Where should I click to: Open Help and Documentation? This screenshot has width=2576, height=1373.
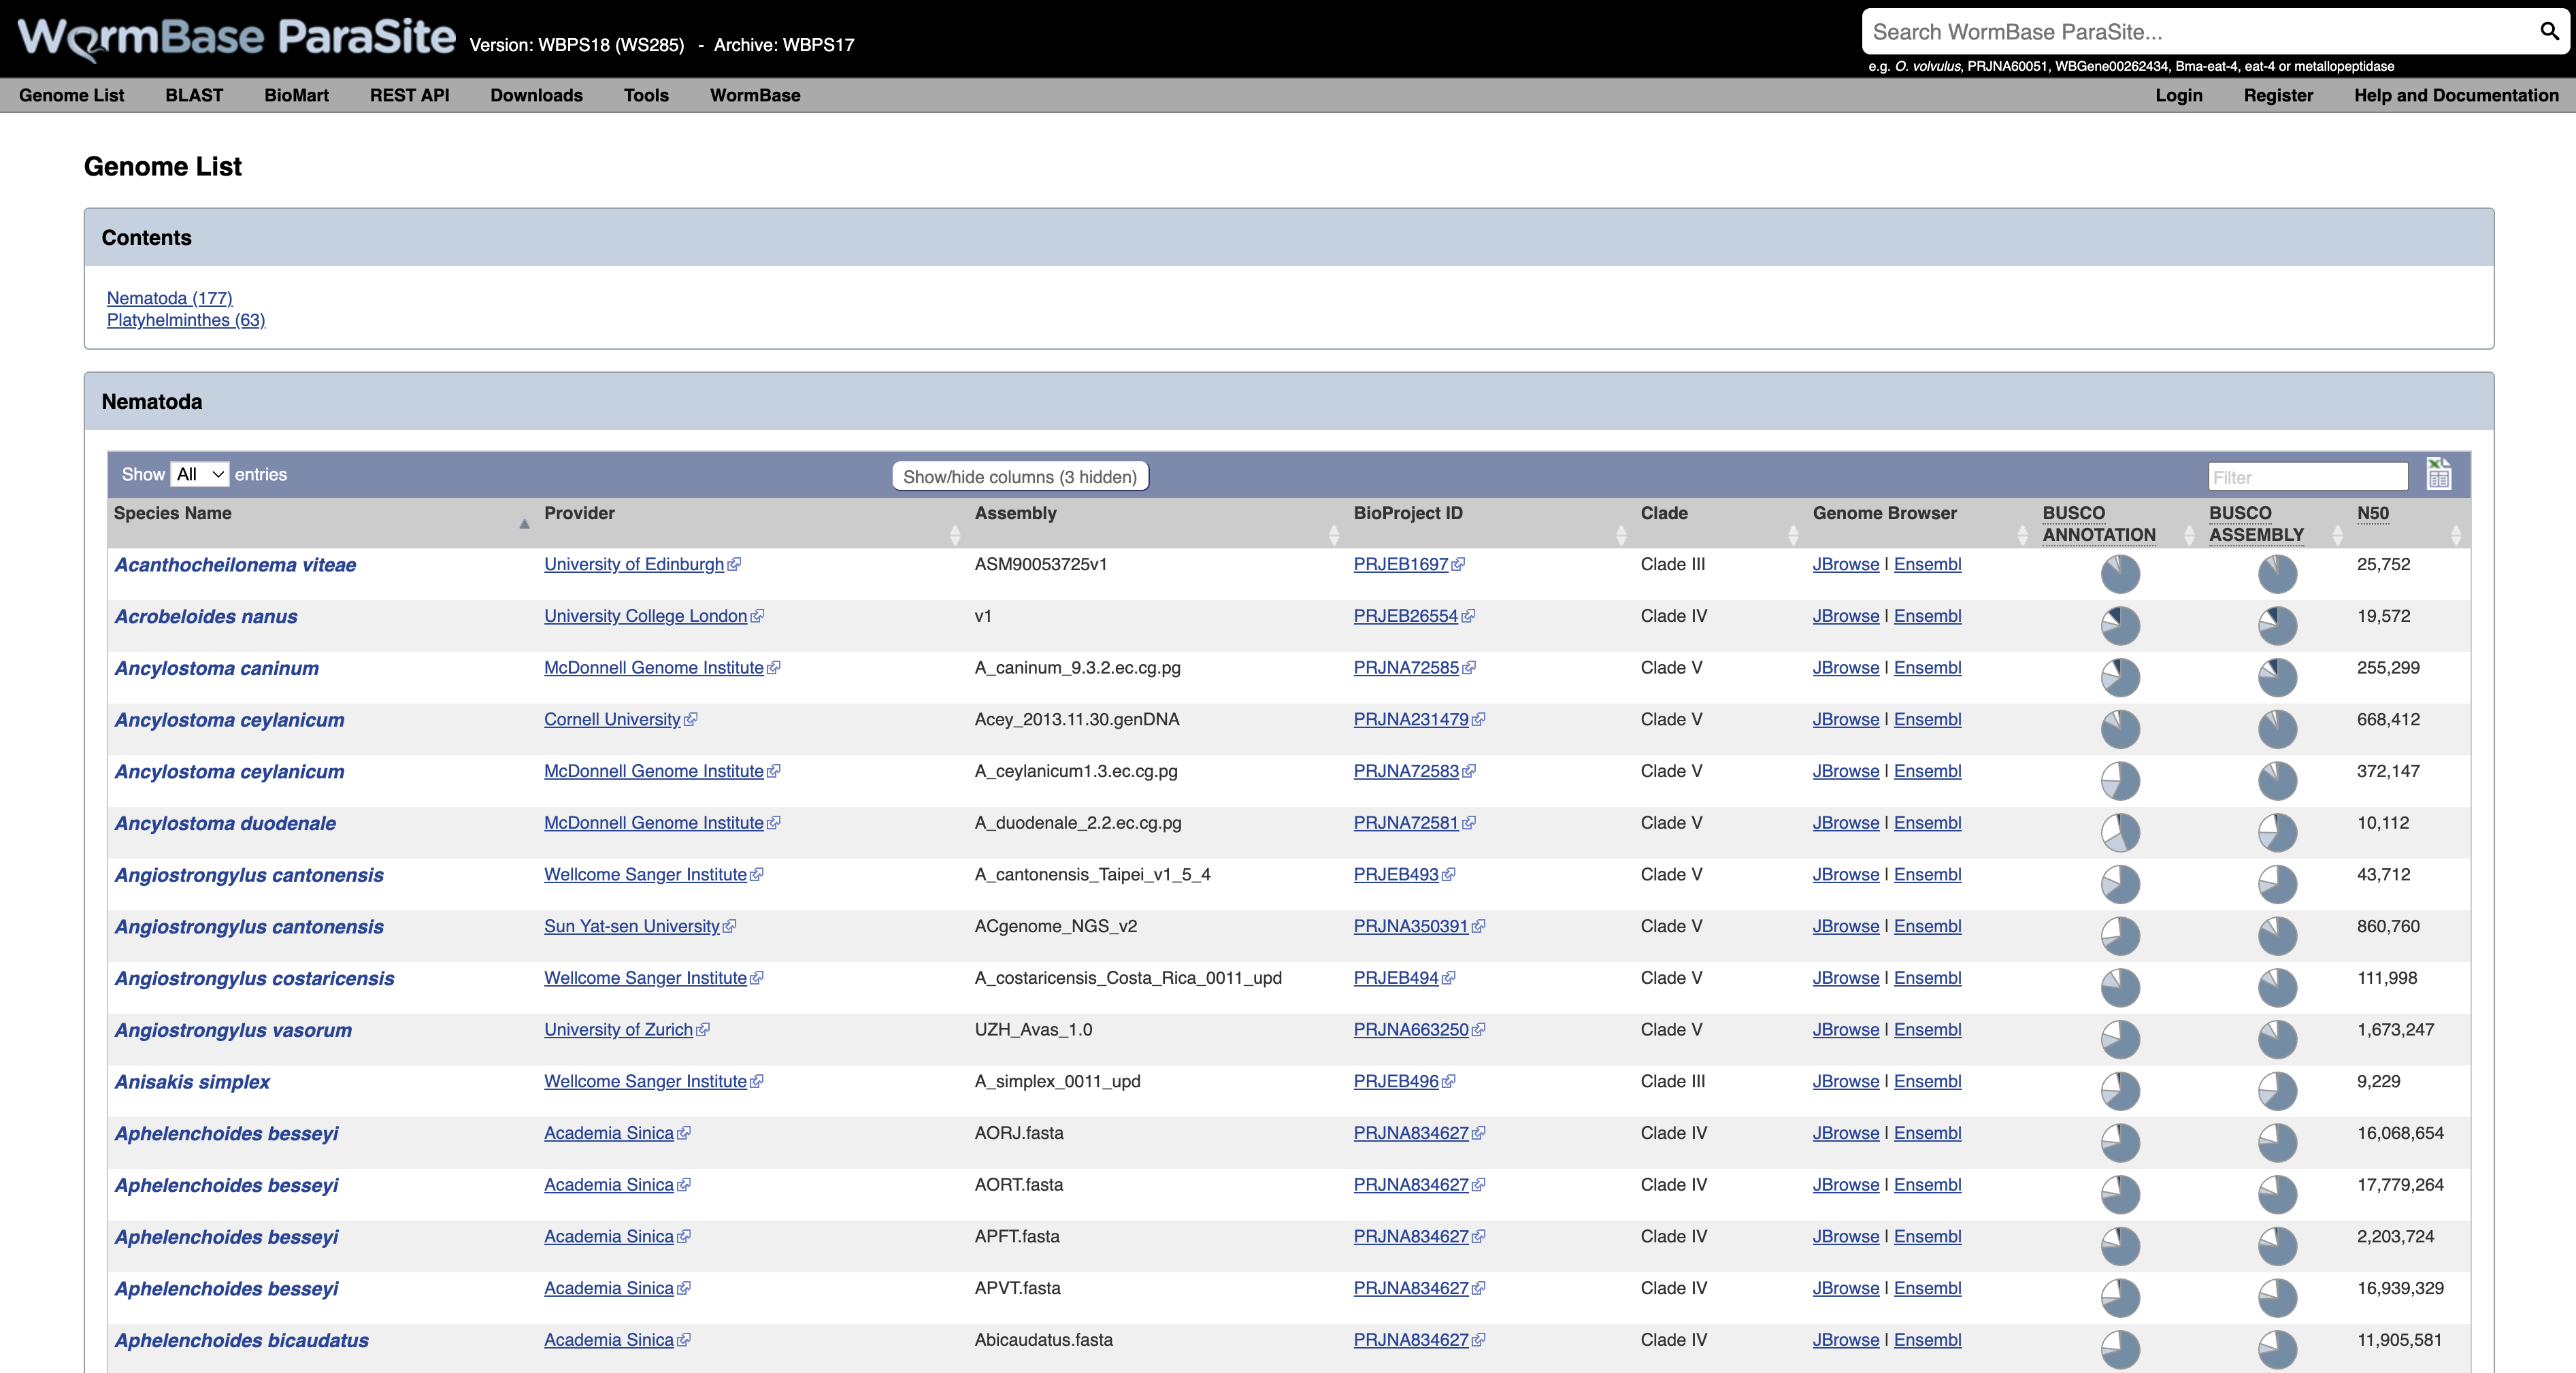2456,95
